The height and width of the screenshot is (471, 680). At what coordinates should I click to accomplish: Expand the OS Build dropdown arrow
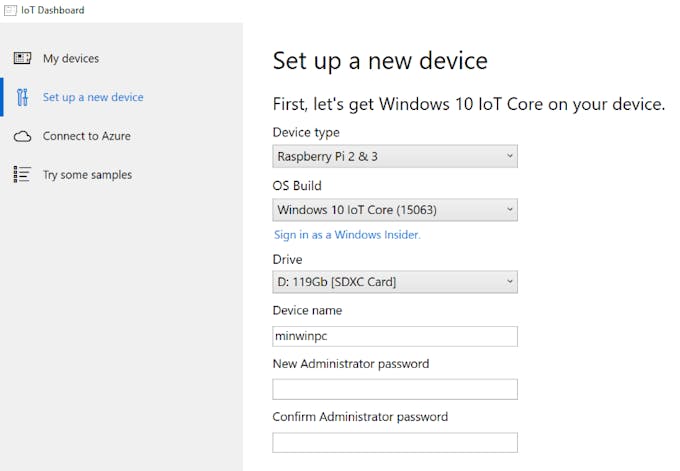click(x=510, y=209)
